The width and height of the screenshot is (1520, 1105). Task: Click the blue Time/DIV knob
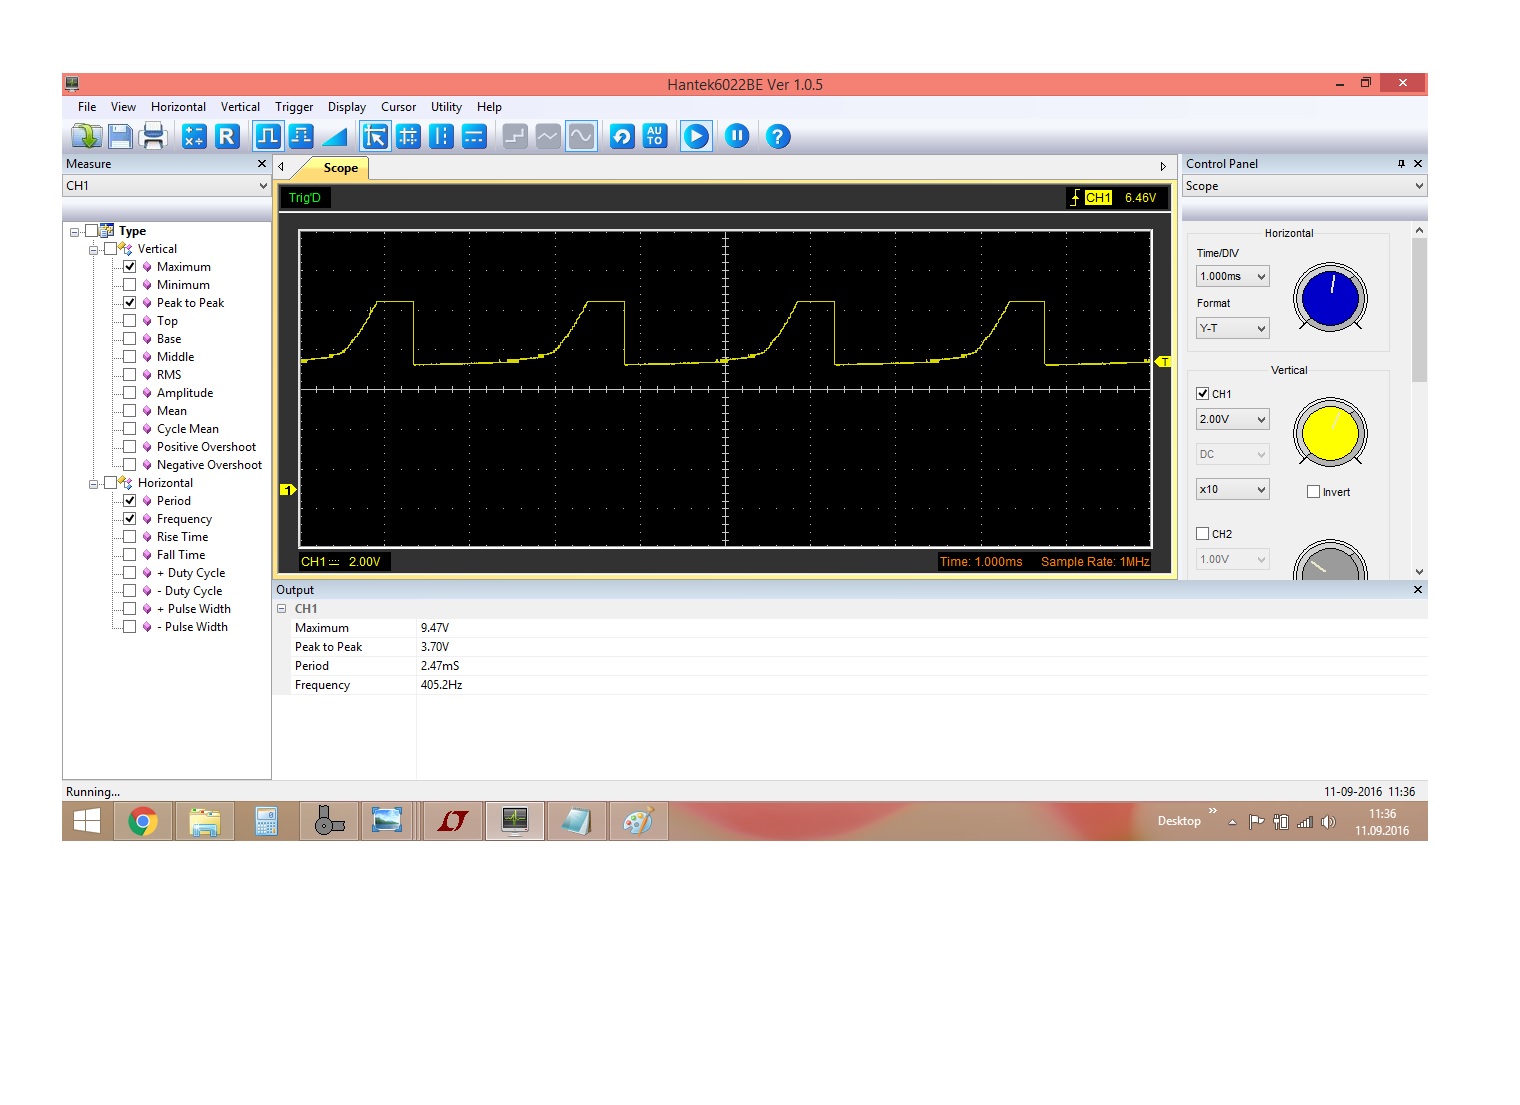pos(1330,298)
